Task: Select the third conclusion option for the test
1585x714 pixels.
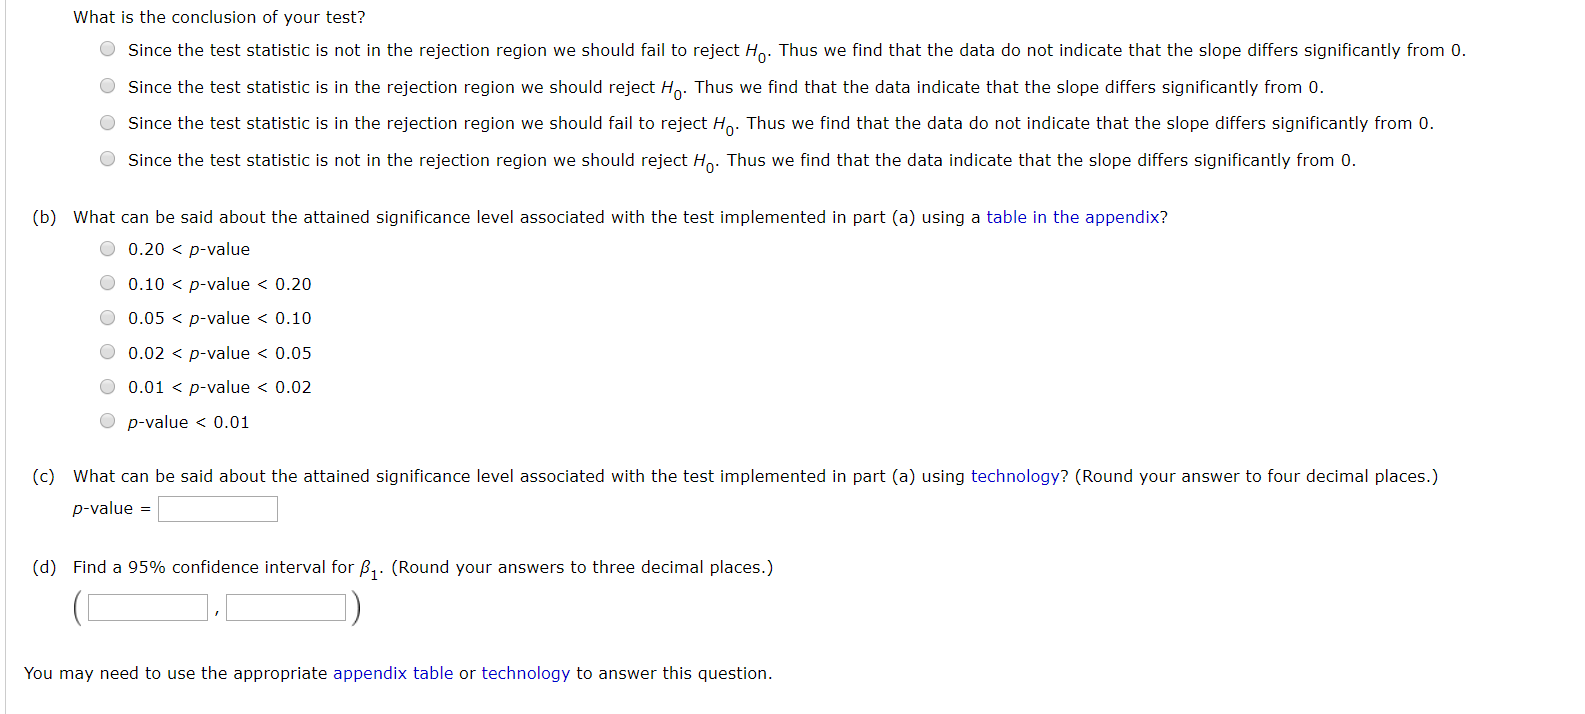Action: 107,122
